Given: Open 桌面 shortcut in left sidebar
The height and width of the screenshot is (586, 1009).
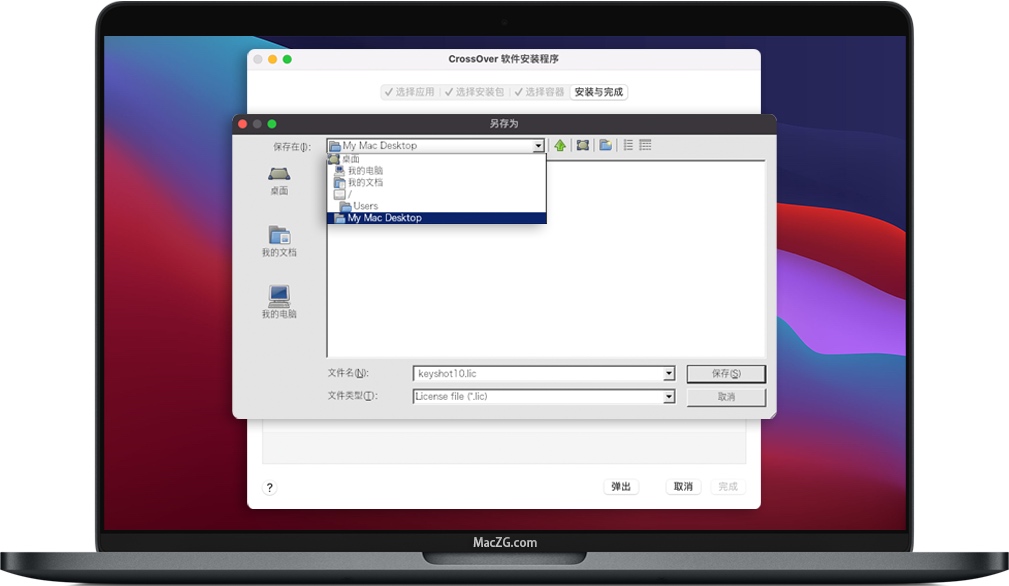Looking at the screenshot, I should 279,180.
